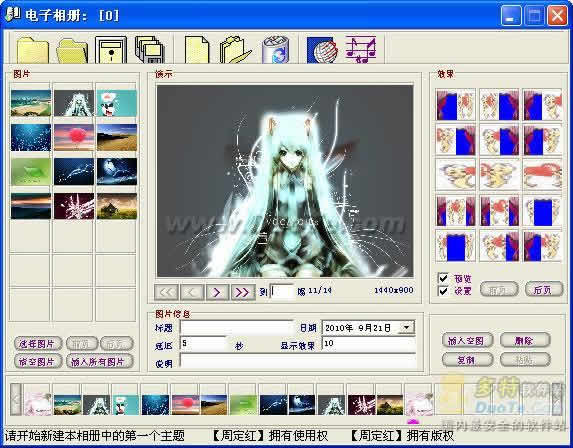Select house in field slide in bottom filmstrip

[390, 405]
